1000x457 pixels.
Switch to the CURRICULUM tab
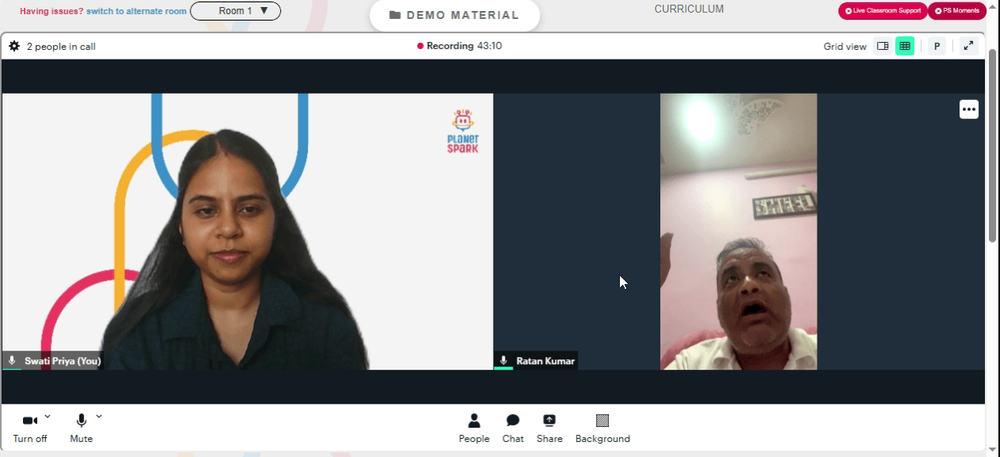[689, 10]
